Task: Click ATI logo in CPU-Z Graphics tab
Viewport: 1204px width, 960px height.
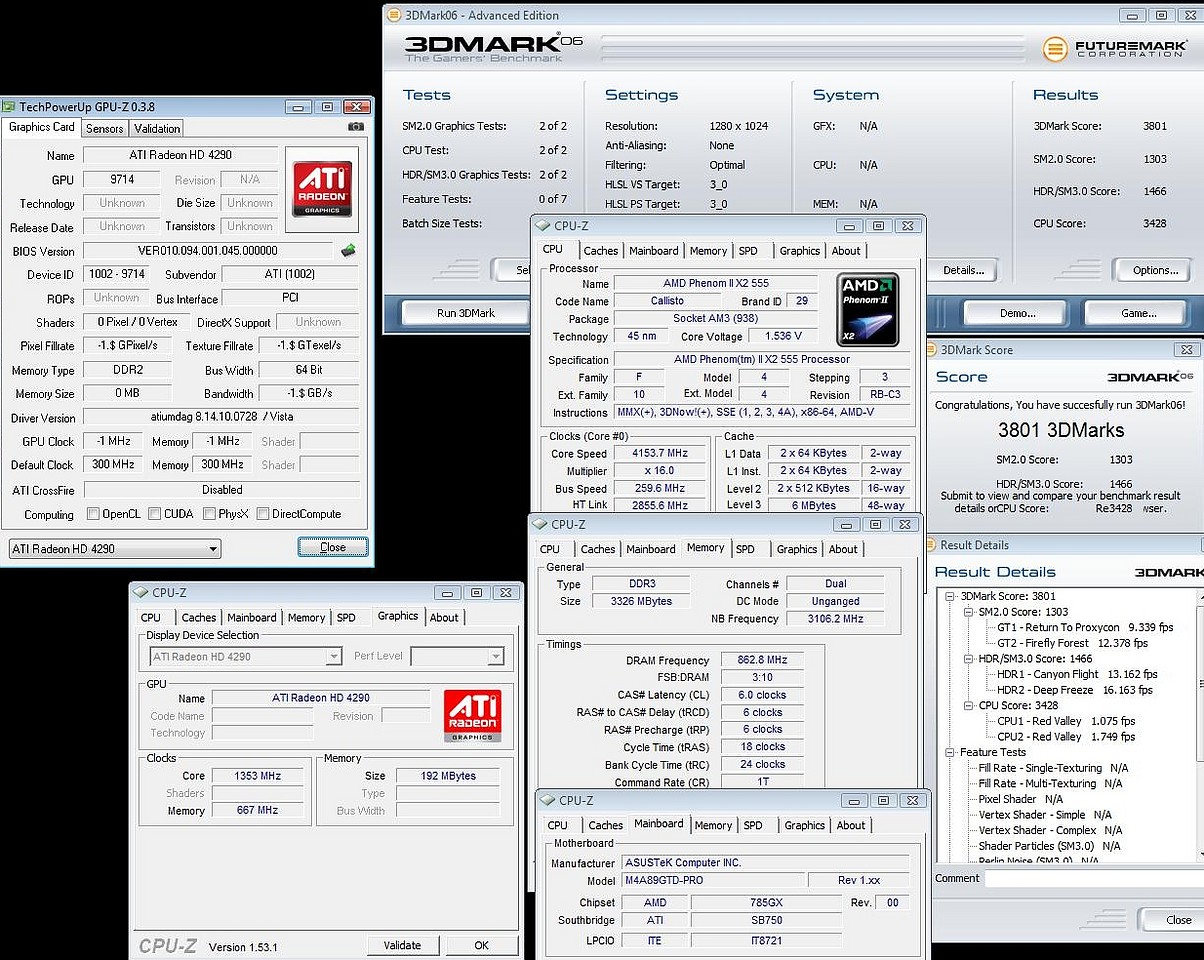Action: tap(472, 716)
